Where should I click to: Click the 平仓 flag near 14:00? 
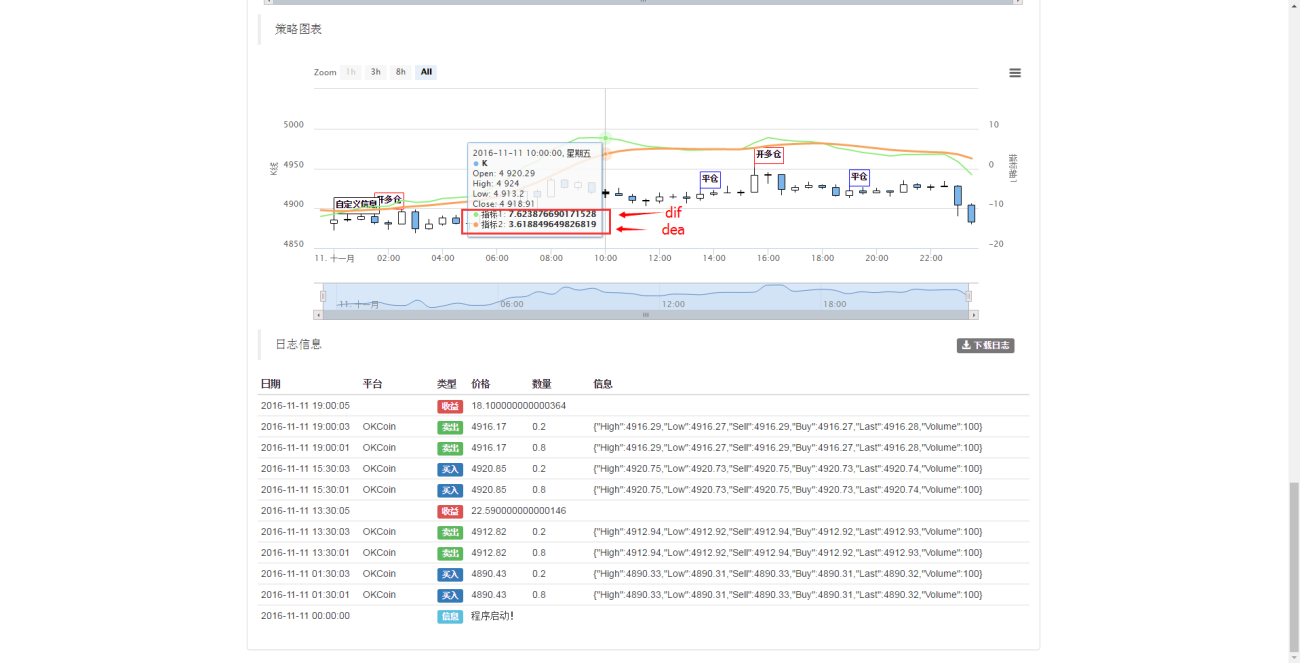[x=710, y=179]
